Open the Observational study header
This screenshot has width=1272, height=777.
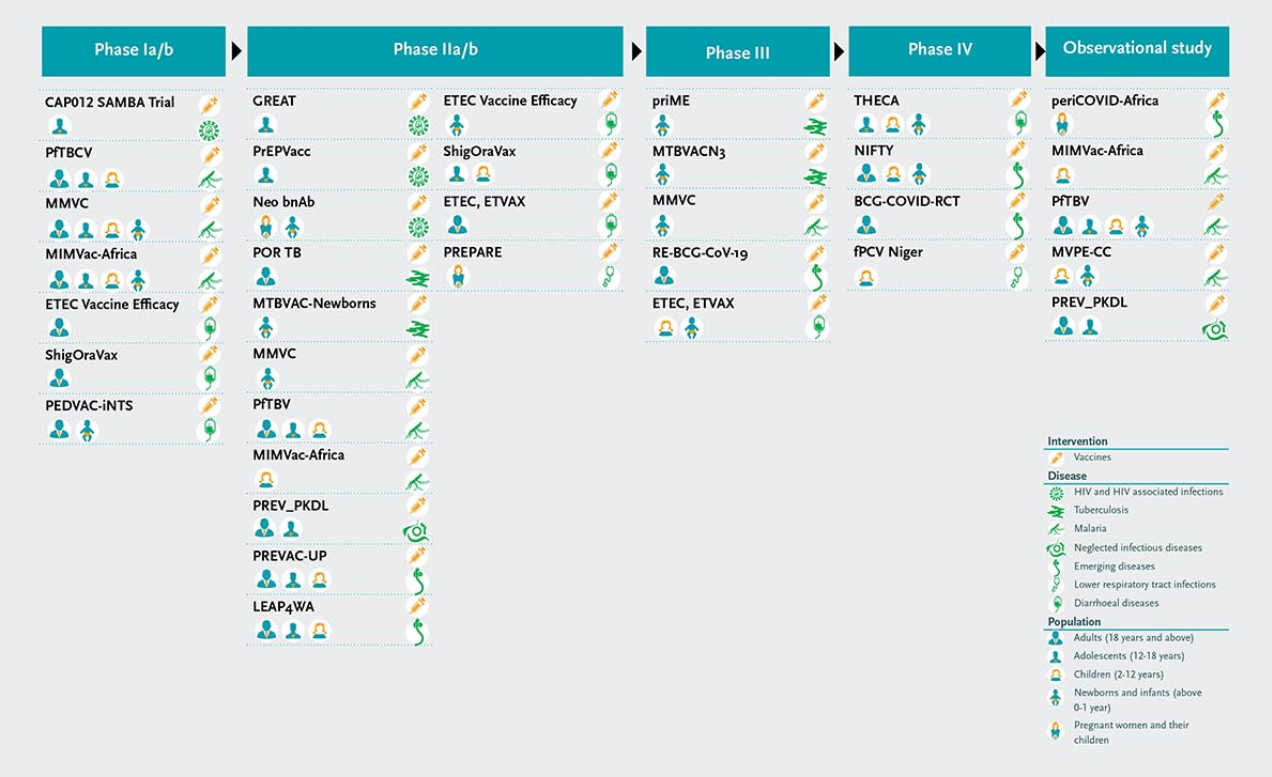1137,51
